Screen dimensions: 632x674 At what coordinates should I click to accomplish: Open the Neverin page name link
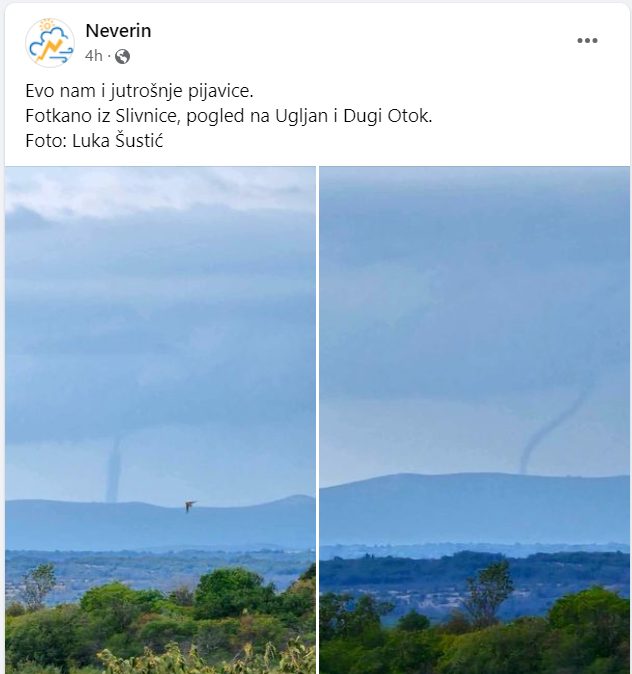point(118,31)
